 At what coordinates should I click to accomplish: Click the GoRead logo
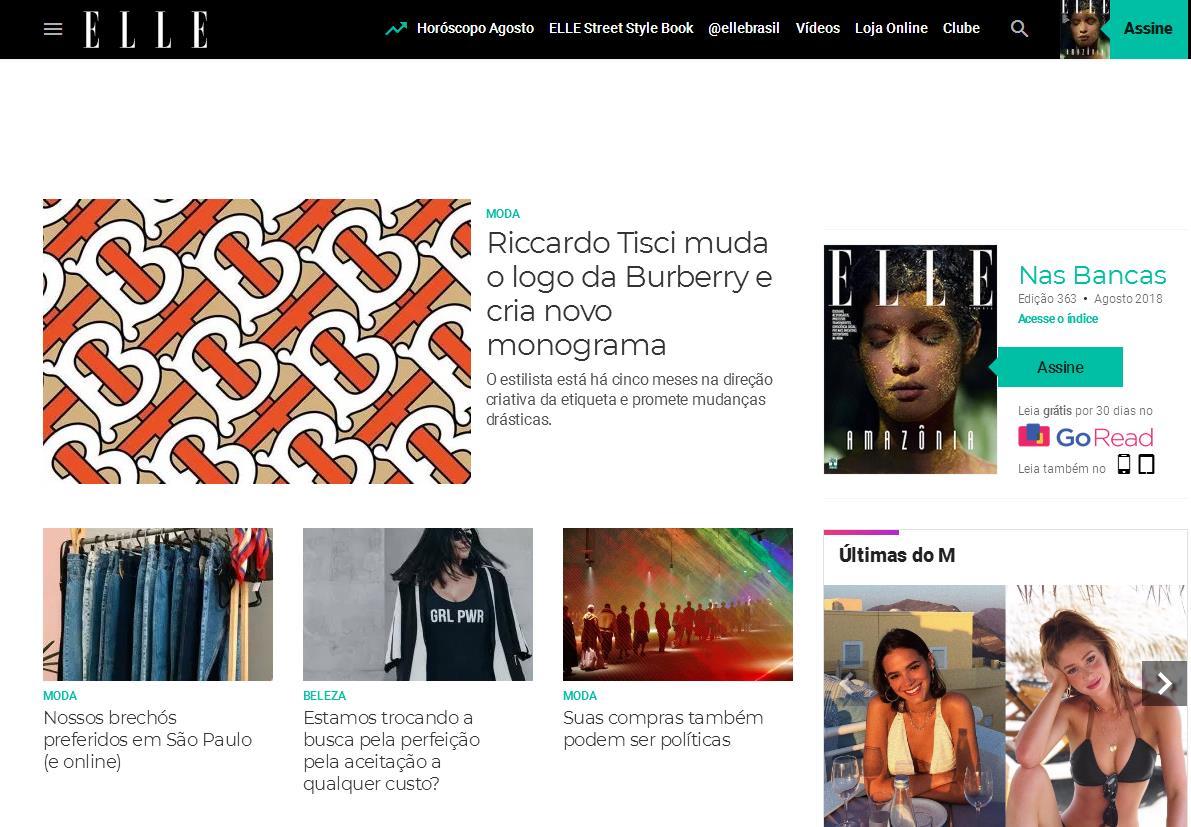coord(1085,437)
